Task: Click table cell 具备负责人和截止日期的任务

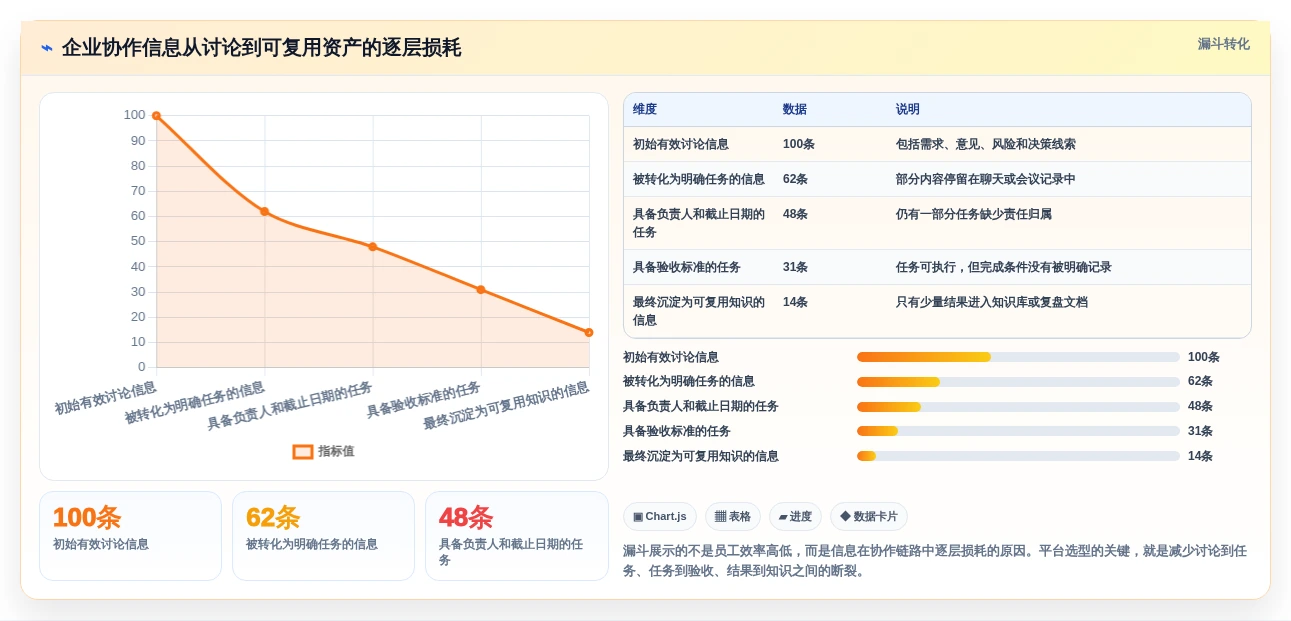Action: [x=699, y=223]
